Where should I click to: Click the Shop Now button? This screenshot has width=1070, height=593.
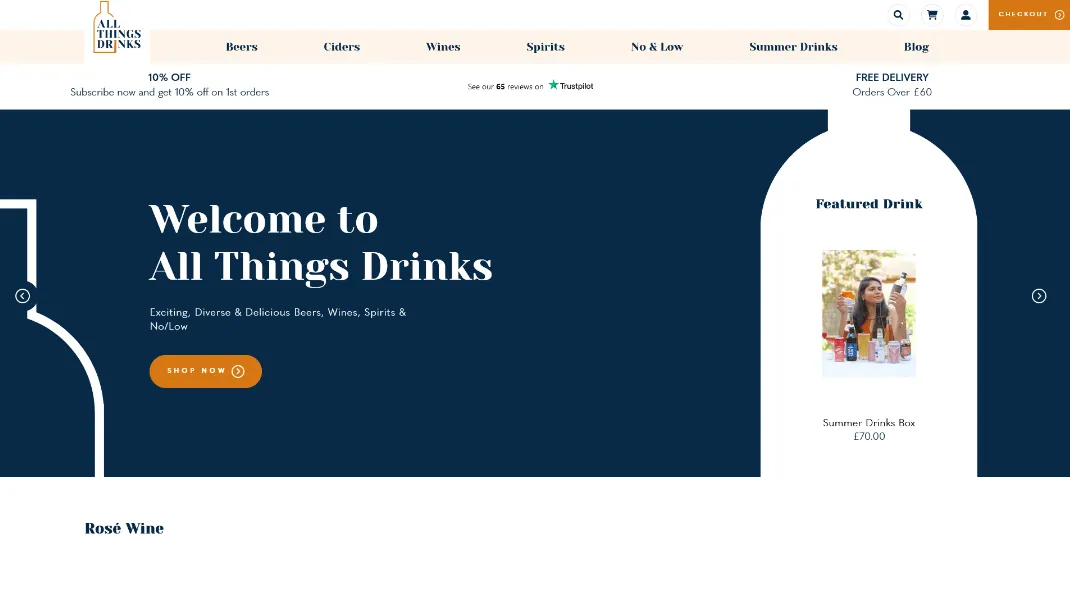coord(205,371)
